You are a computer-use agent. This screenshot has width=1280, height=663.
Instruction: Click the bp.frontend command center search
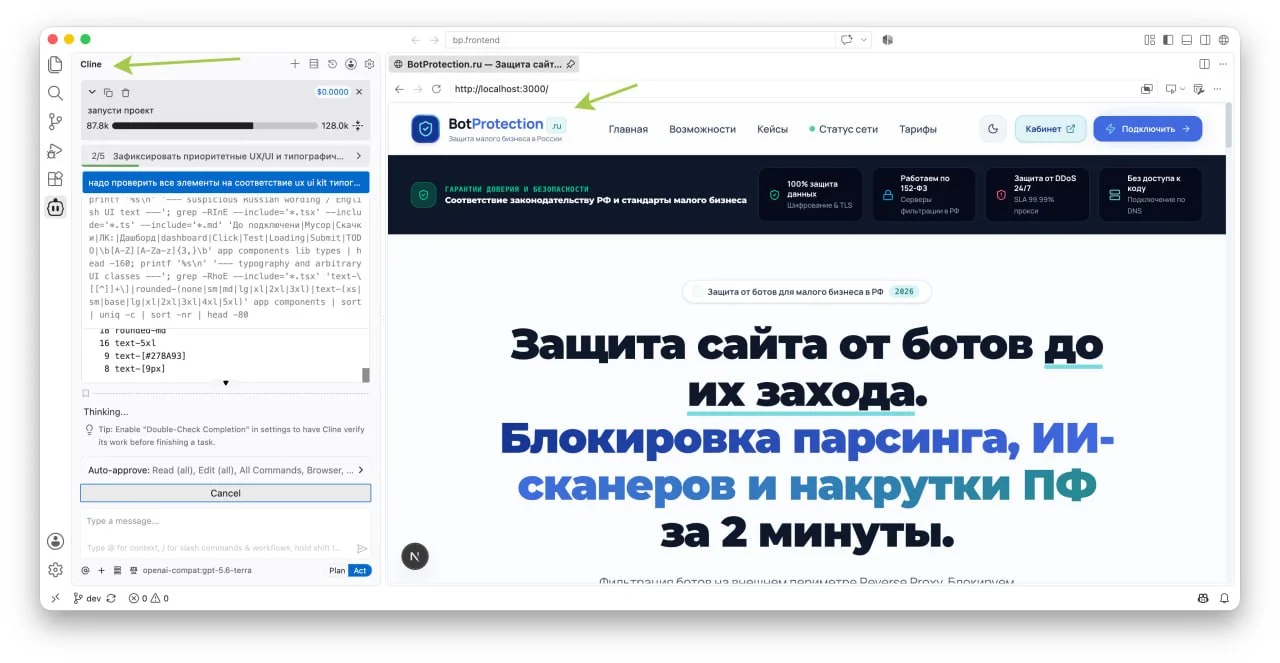639,40
